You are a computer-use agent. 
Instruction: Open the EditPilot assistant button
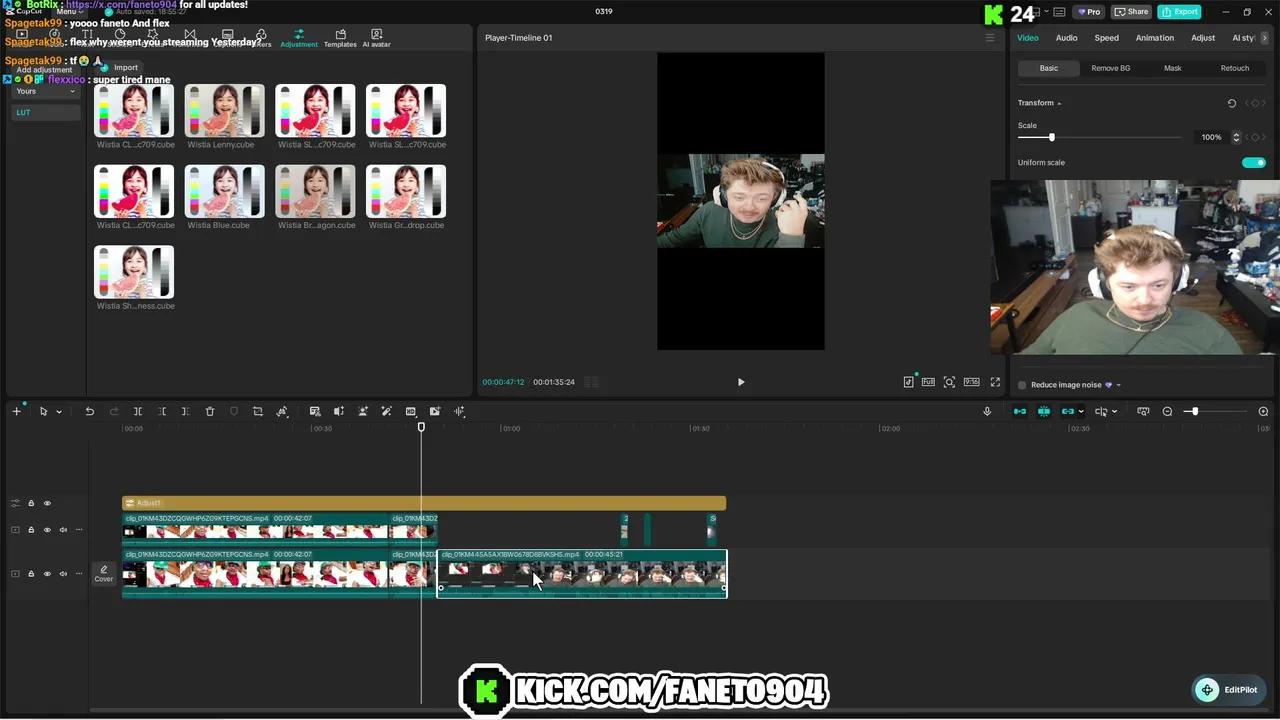pyautogui.click(x=1230, y=690)
